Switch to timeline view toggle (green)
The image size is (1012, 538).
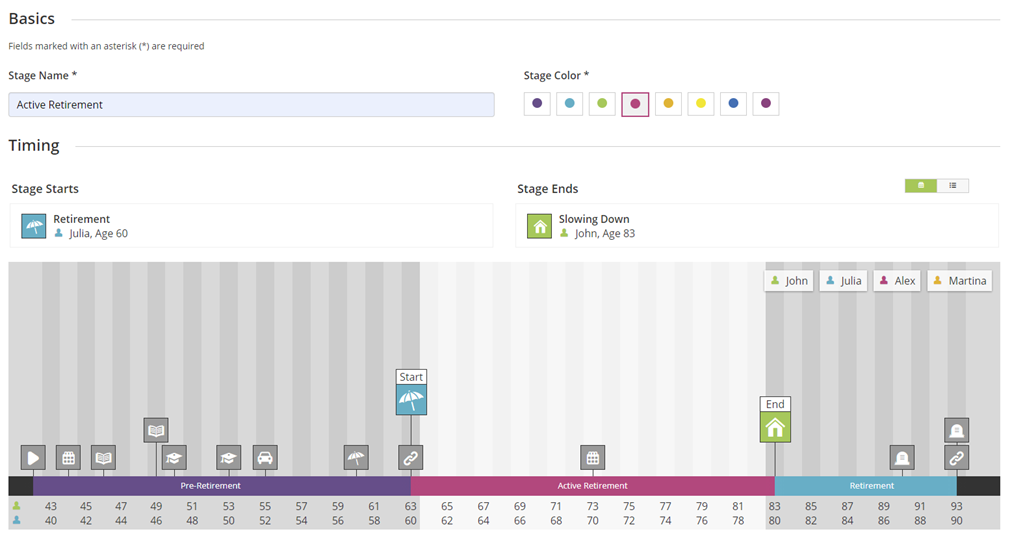tap(921, 186)
